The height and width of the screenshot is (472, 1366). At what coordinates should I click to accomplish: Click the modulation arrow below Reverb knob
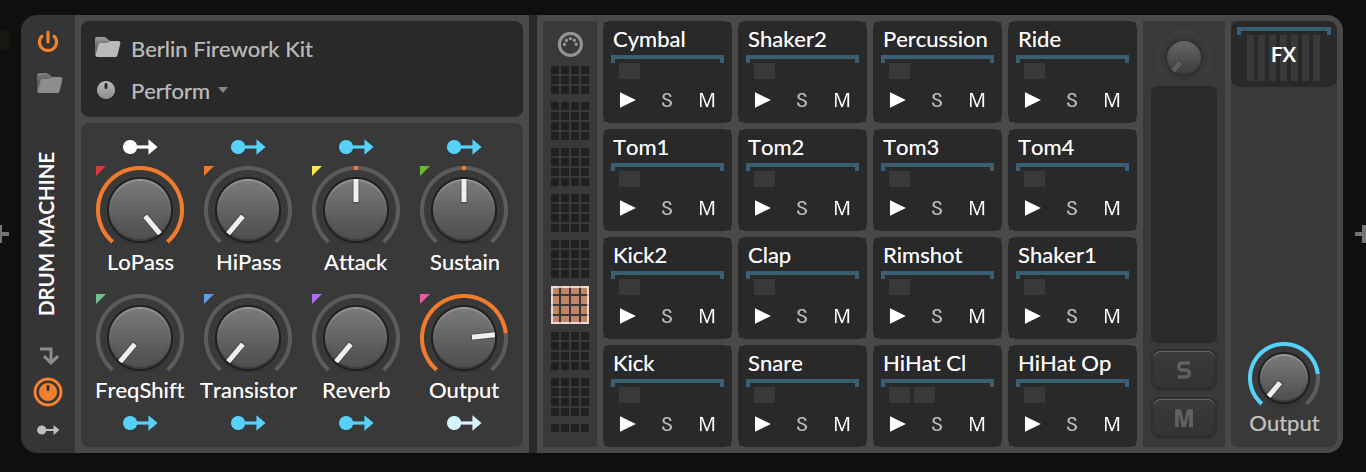(356, 423)
